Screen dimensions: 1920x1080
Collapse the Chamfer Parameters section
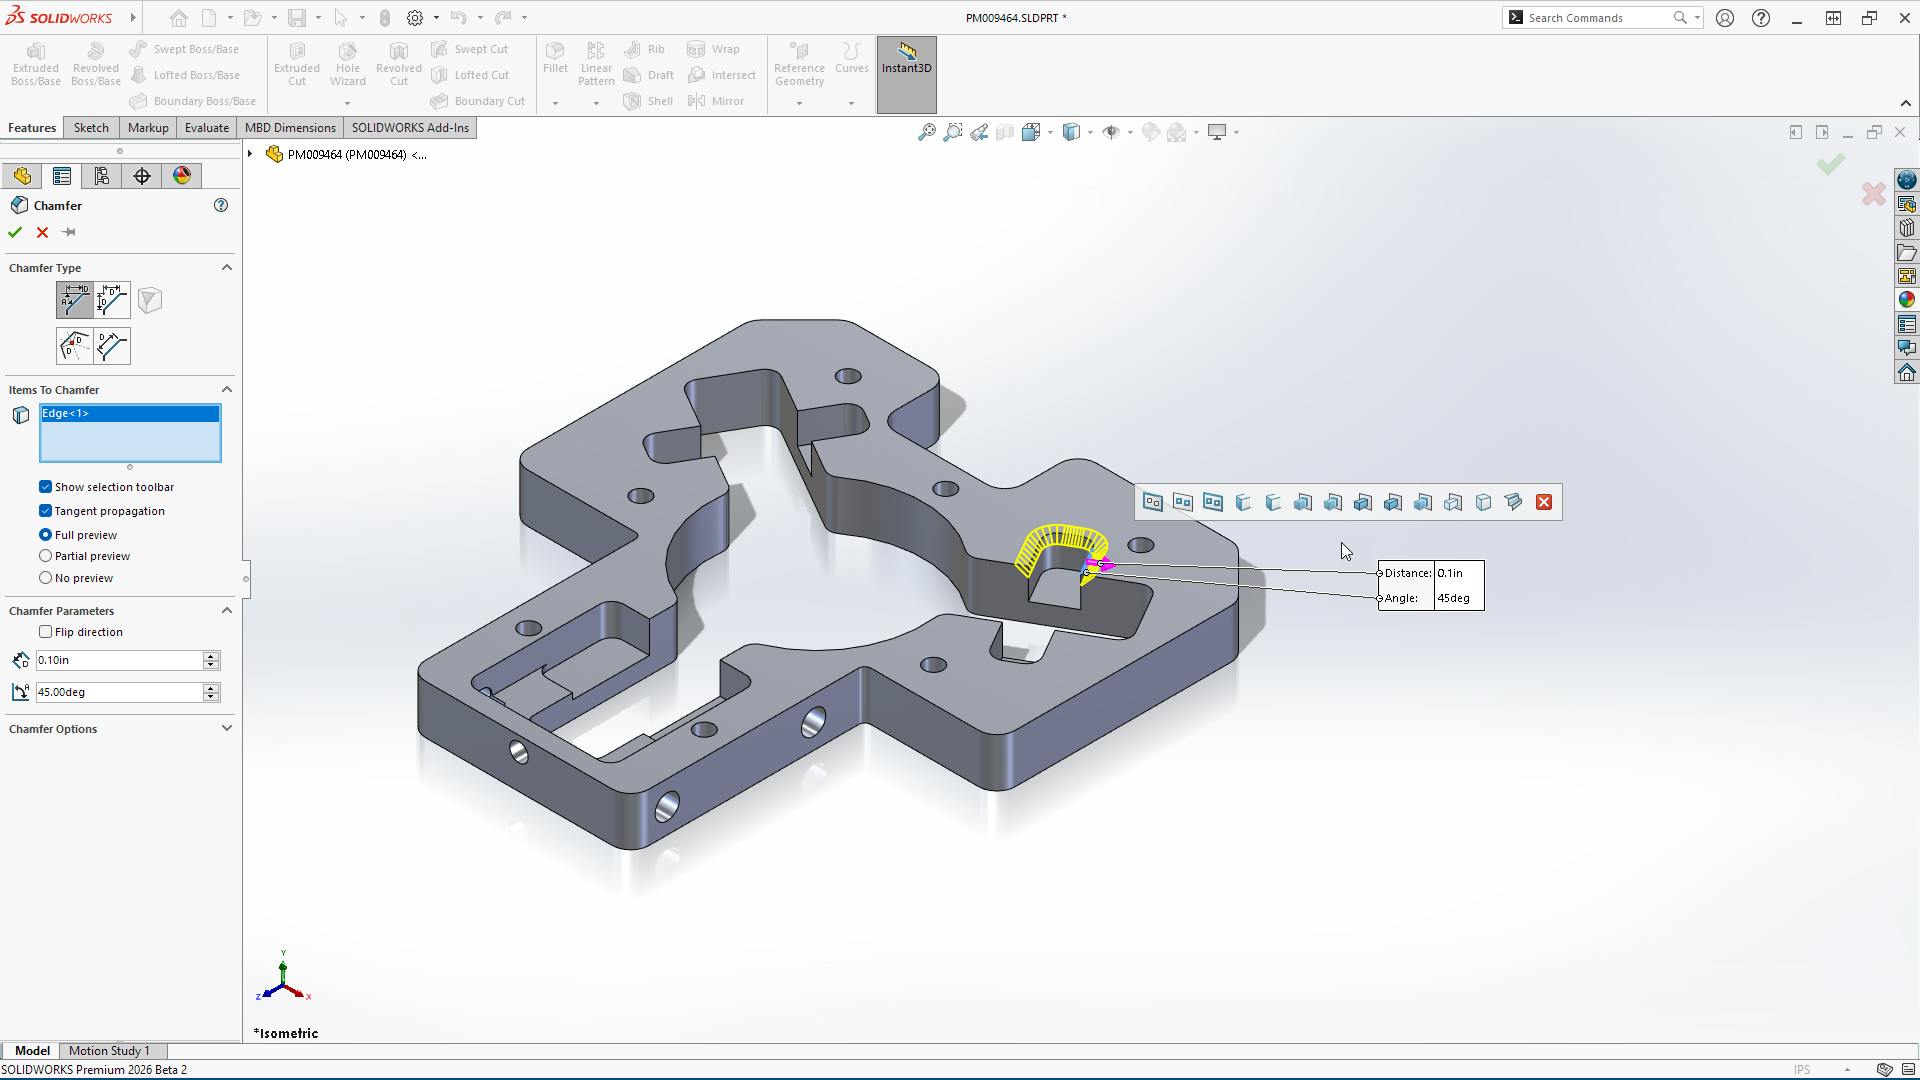(226, 611)
